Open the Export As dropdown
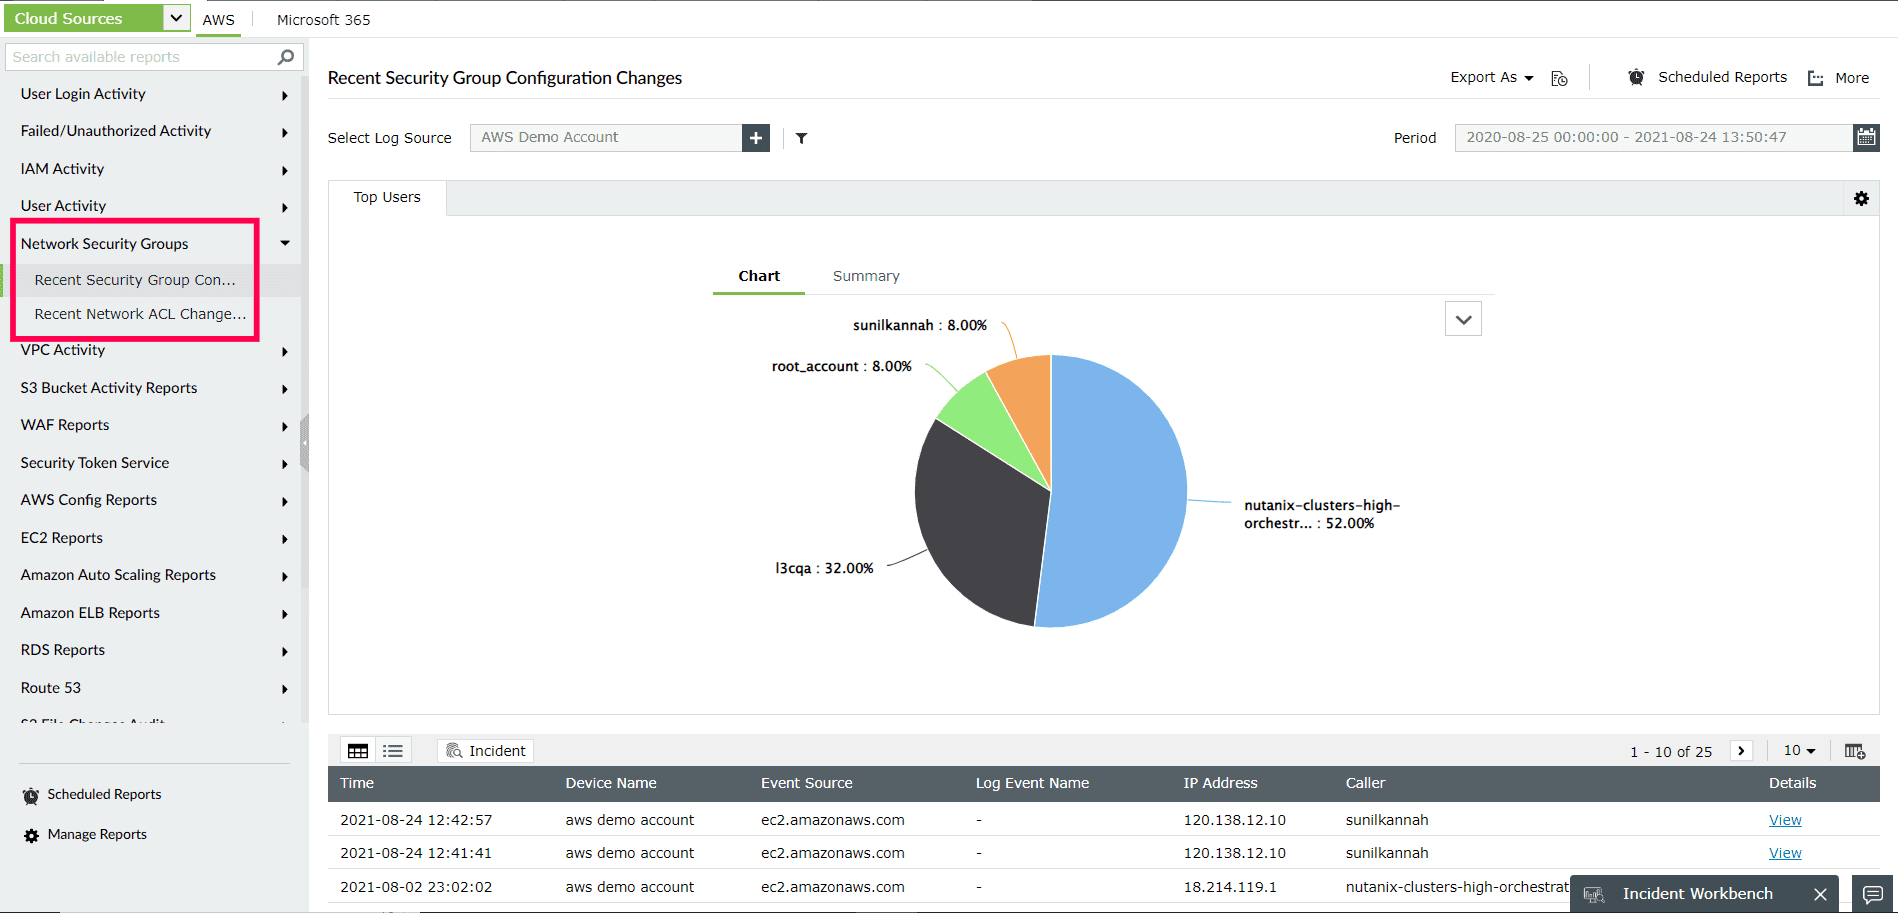Screen dimensions: 1898x913 1490,77
